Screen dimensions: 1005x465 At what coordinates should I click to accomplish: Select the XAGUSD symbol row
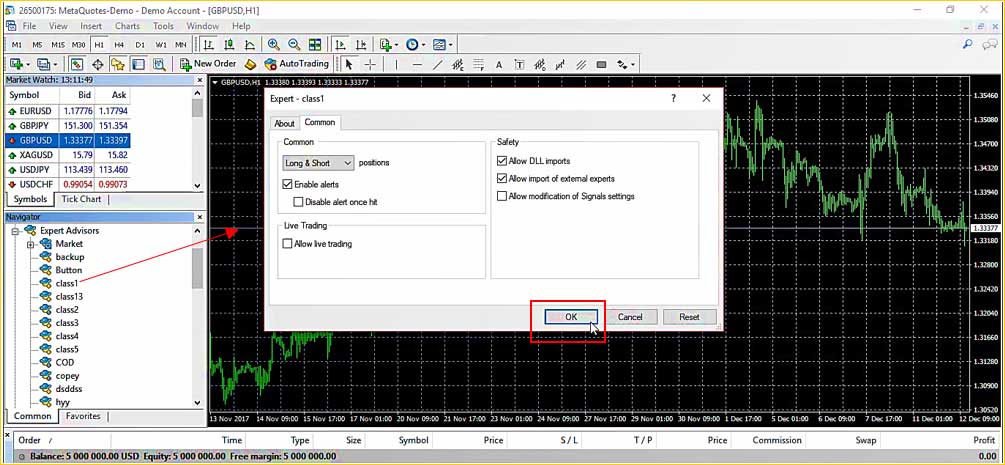pos(68,155)
